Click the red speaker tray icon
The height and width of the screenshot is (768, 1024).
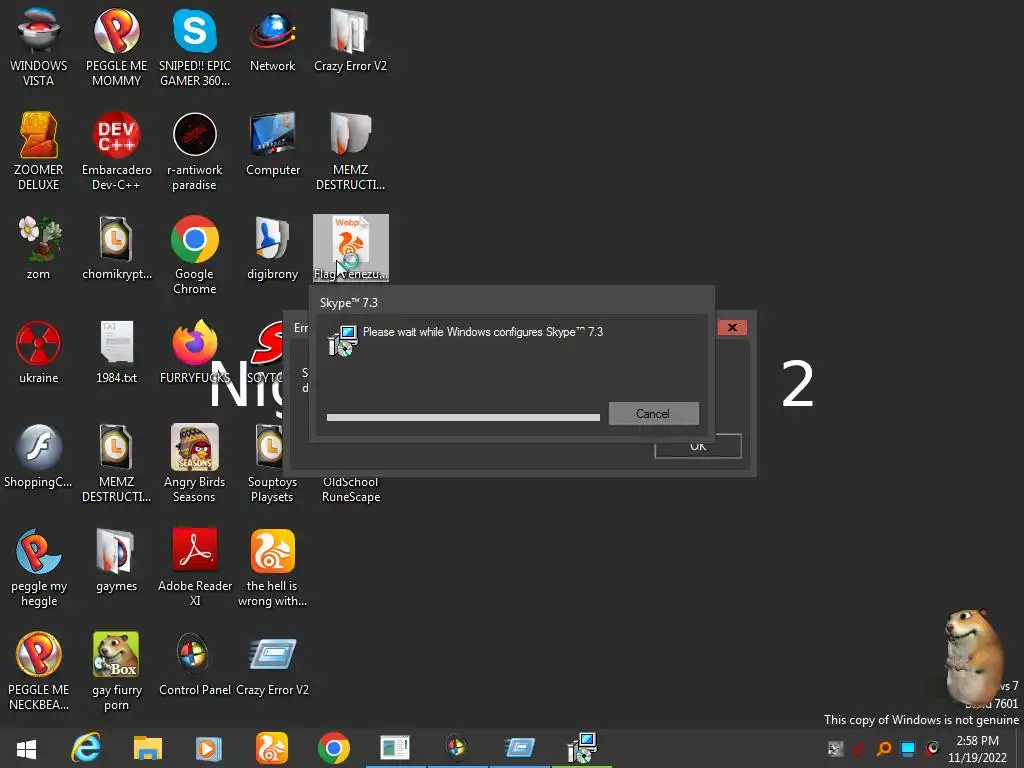pyautogui.click(x=933, y=749)
